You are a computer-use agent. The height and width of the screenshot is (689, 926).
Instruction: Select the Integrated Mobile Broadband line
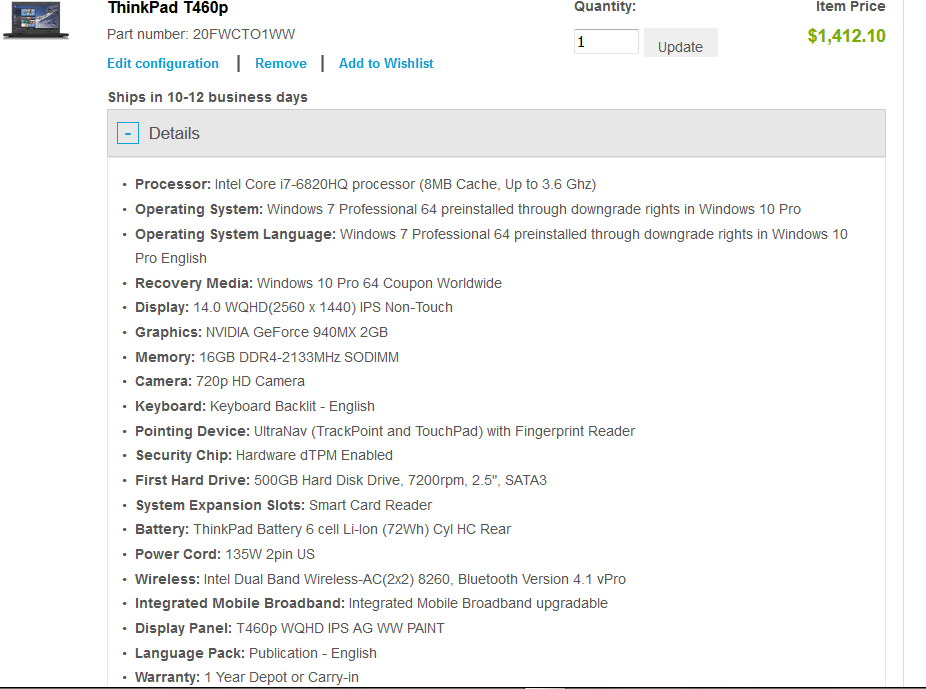point(371,603)
